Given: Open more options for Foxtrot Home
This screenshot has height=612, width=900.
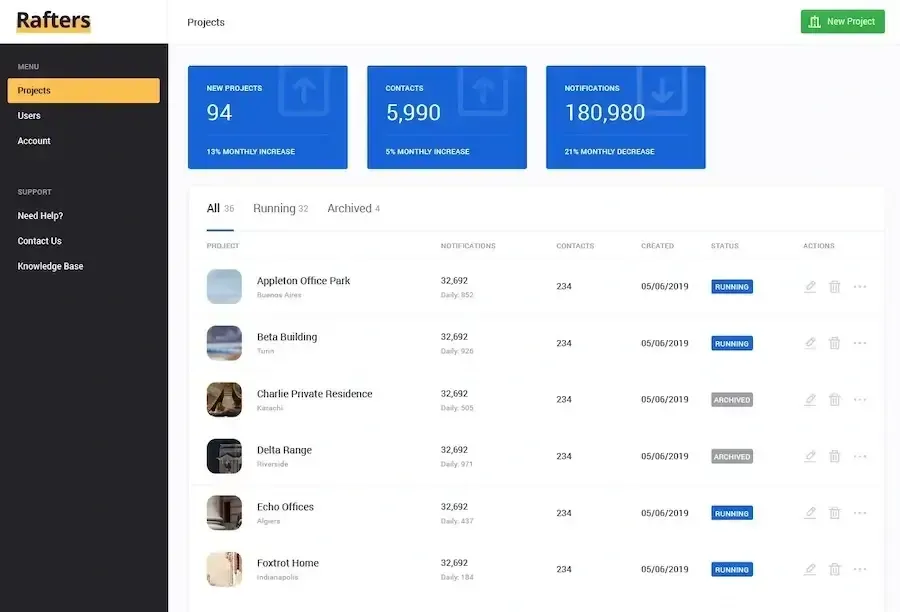Looking at the screenshot, I should point(860,569).
